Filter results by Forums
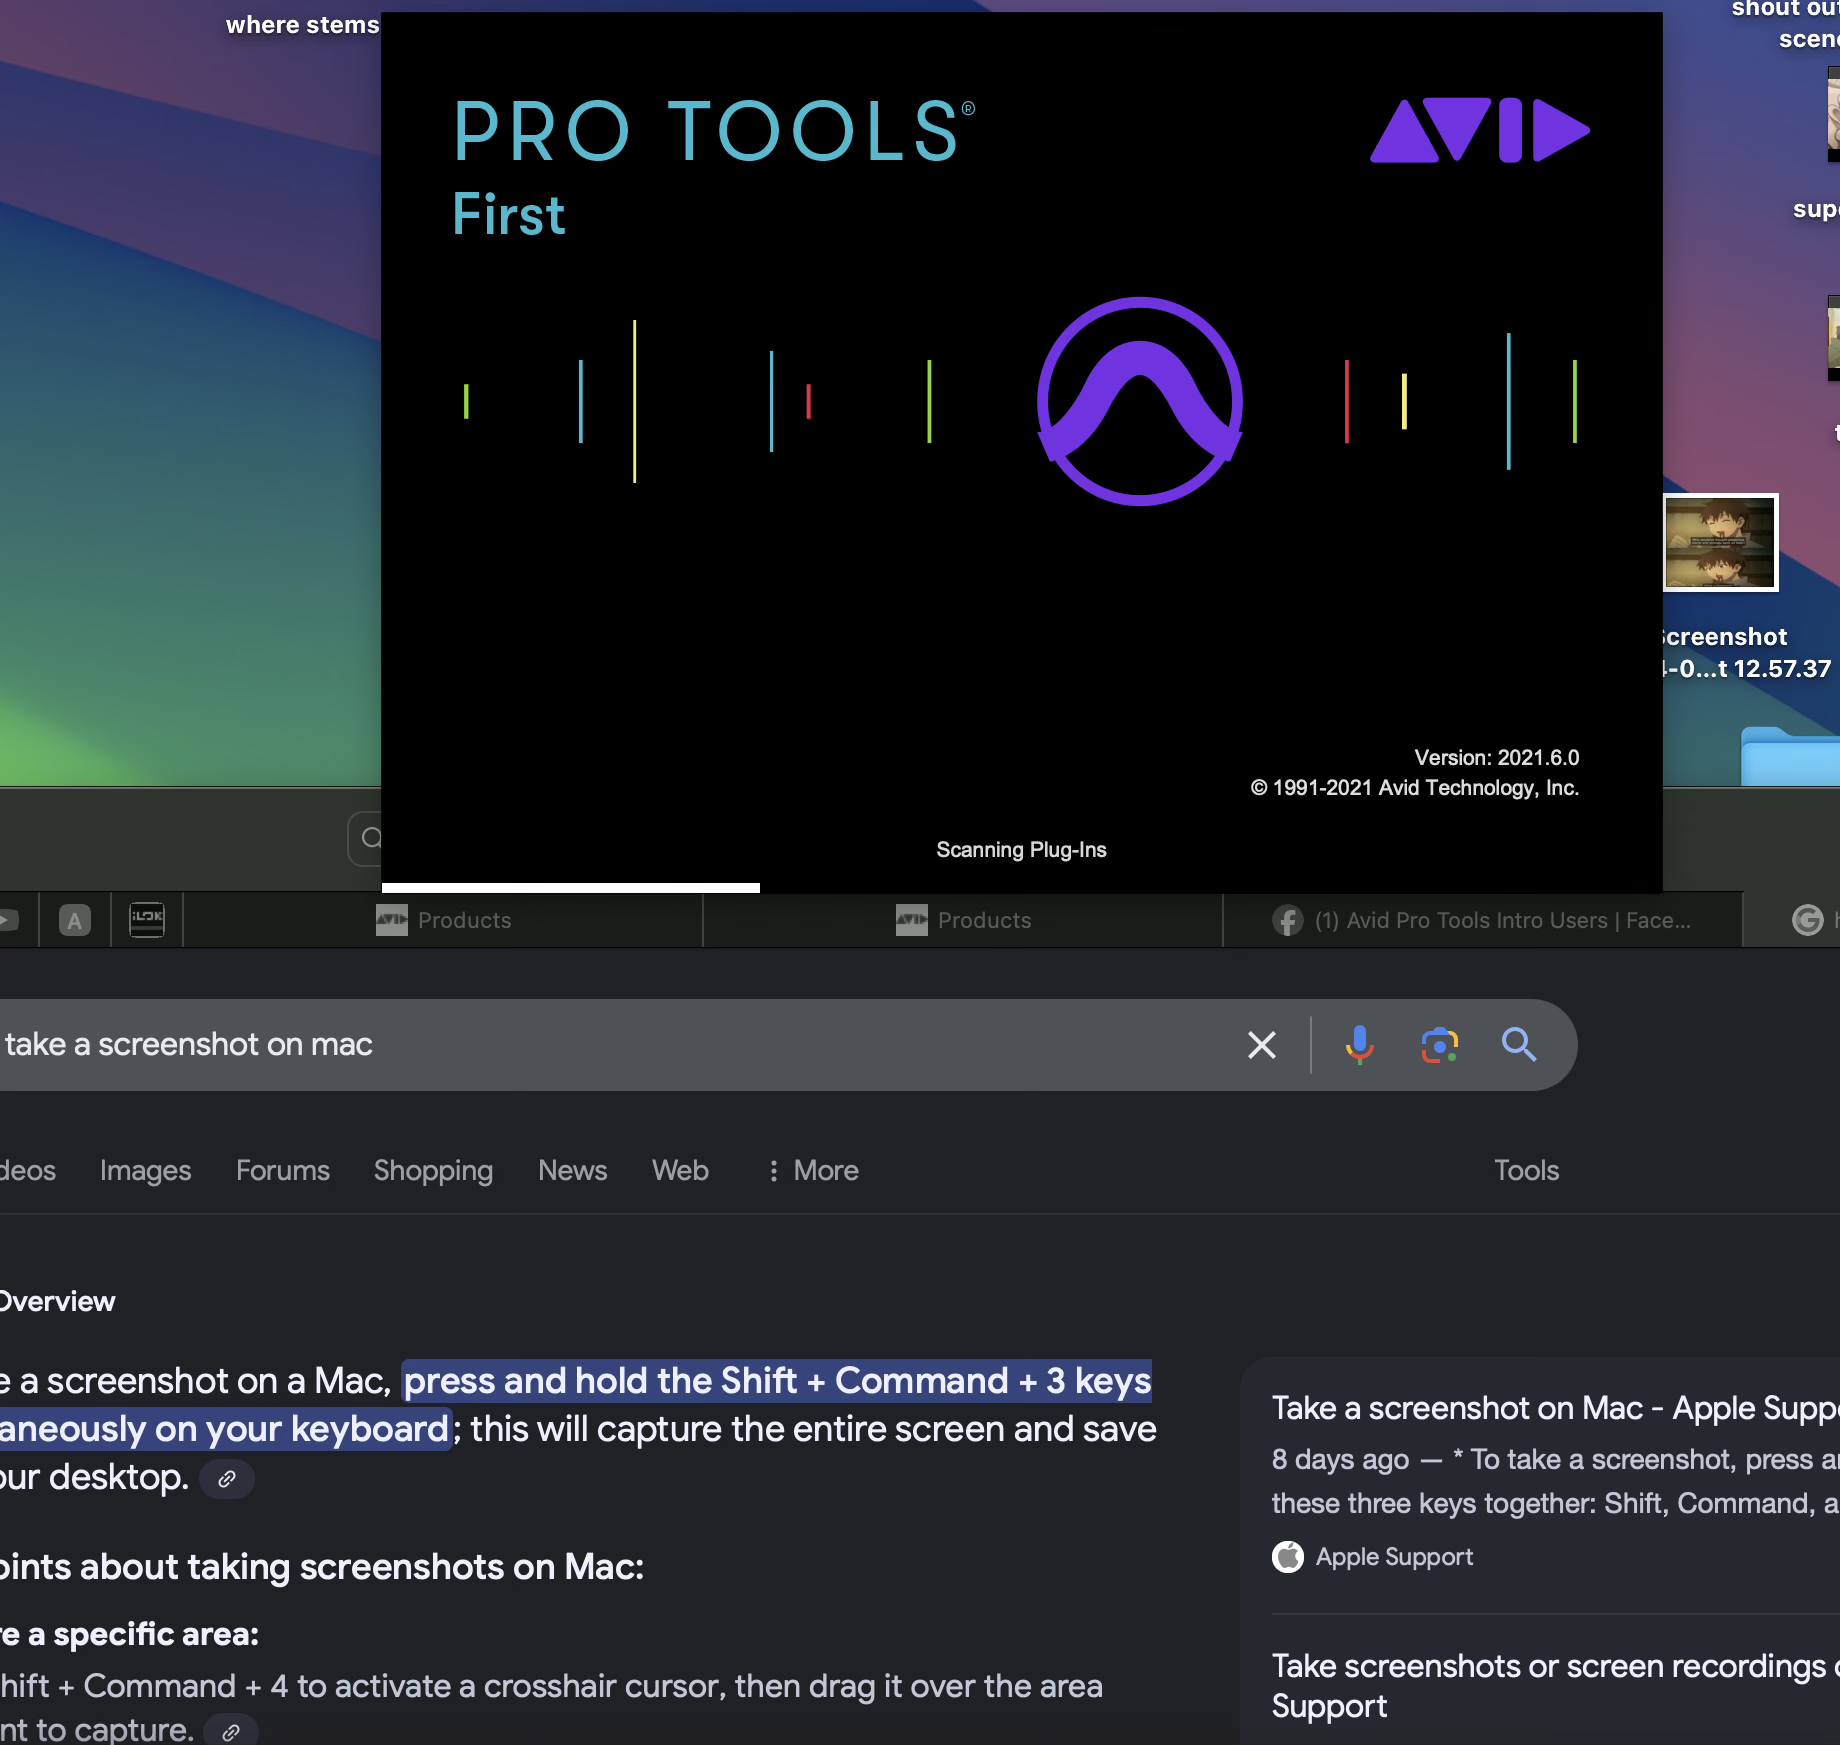This screenshot has width=1840, height=1745. coord(283,1171)
